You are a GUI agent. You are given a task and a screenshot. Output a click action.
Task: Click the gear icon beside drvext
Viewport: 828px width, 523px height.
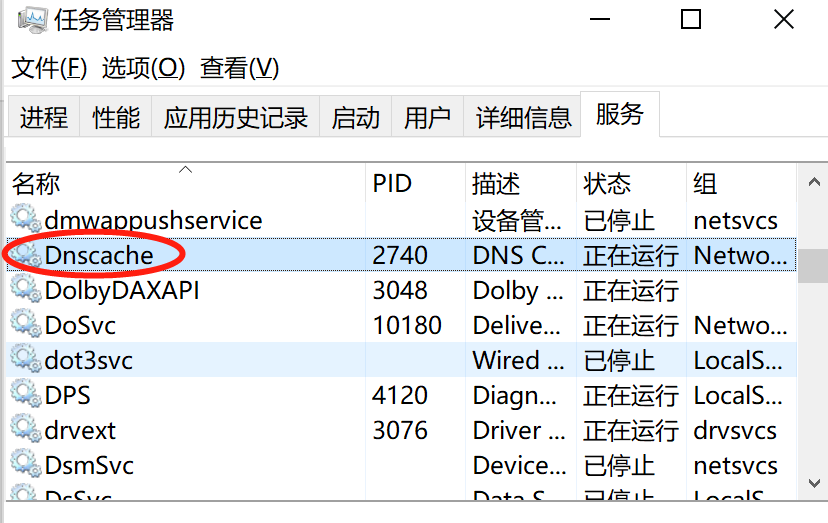[x=23, y=430]
